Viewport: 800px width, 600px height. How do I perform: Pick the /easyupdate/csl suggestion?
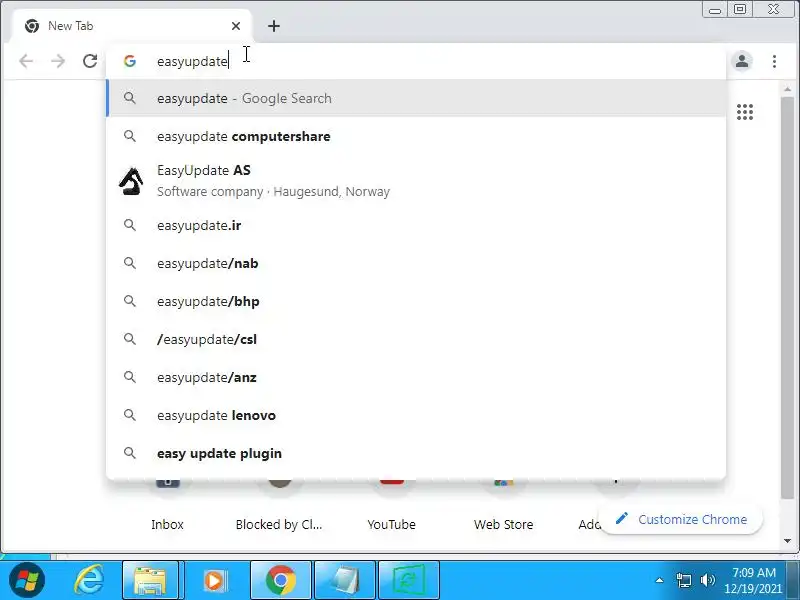pos(416,339)
